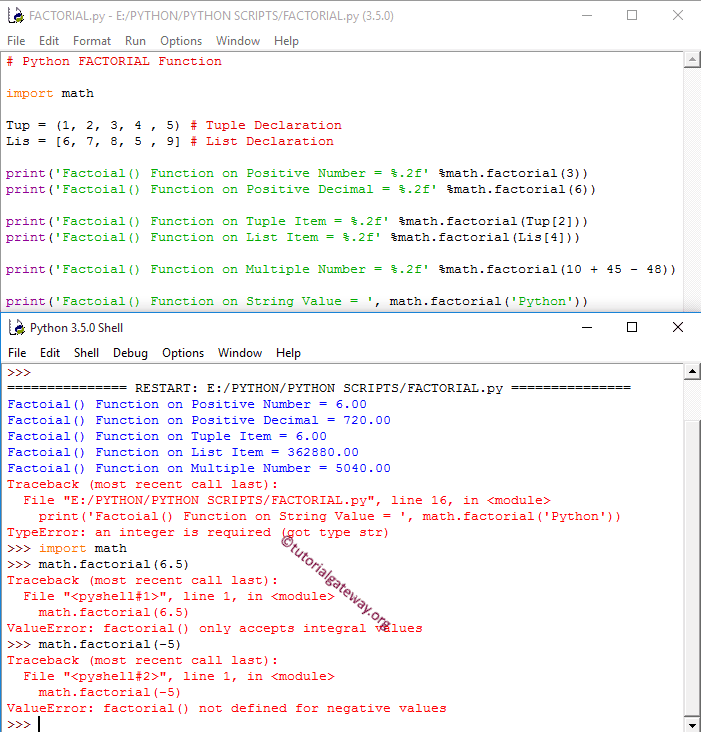This screenshot has width=701, height=732.
Task: Close the Python 3.5.0 Shell window
Action: pos(678,327)
